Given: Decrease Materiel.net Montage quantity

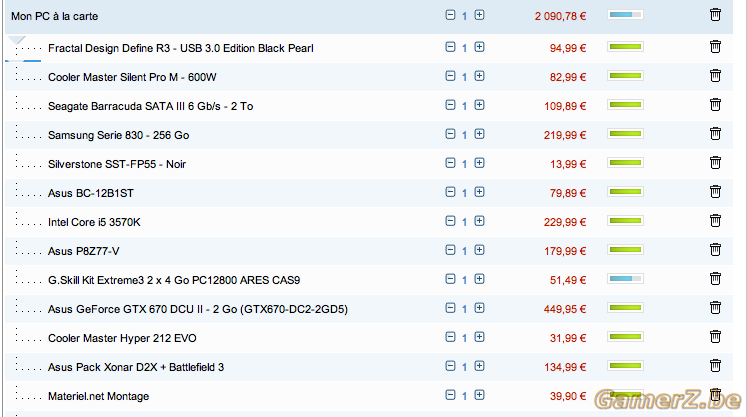Looking at the screenshot, I should point(450,395).
